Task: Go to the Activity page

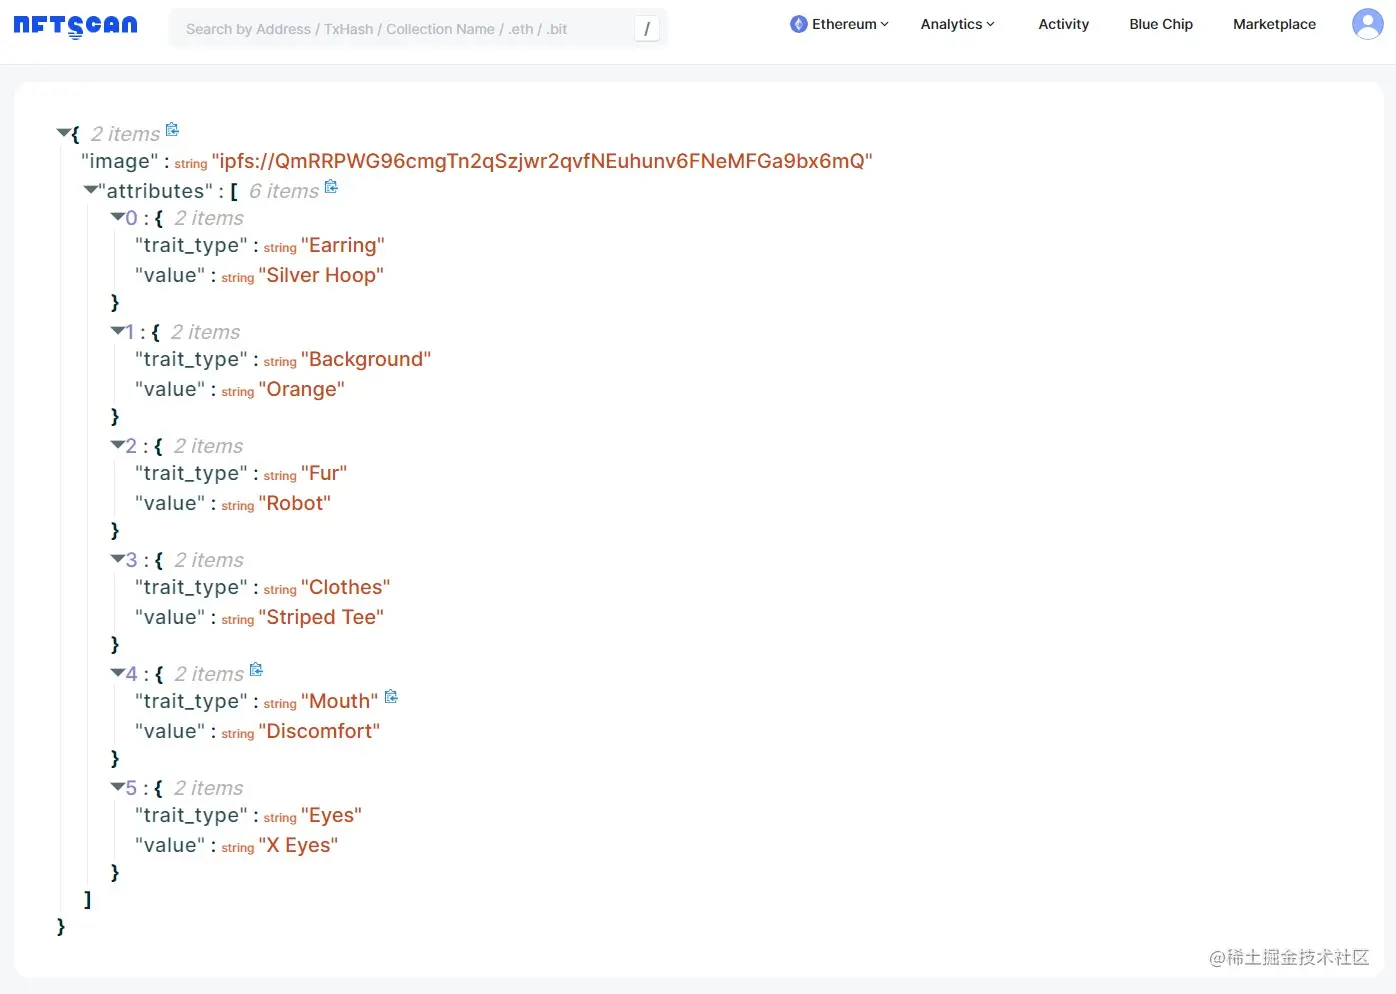Action: (x=1063, y=24)
